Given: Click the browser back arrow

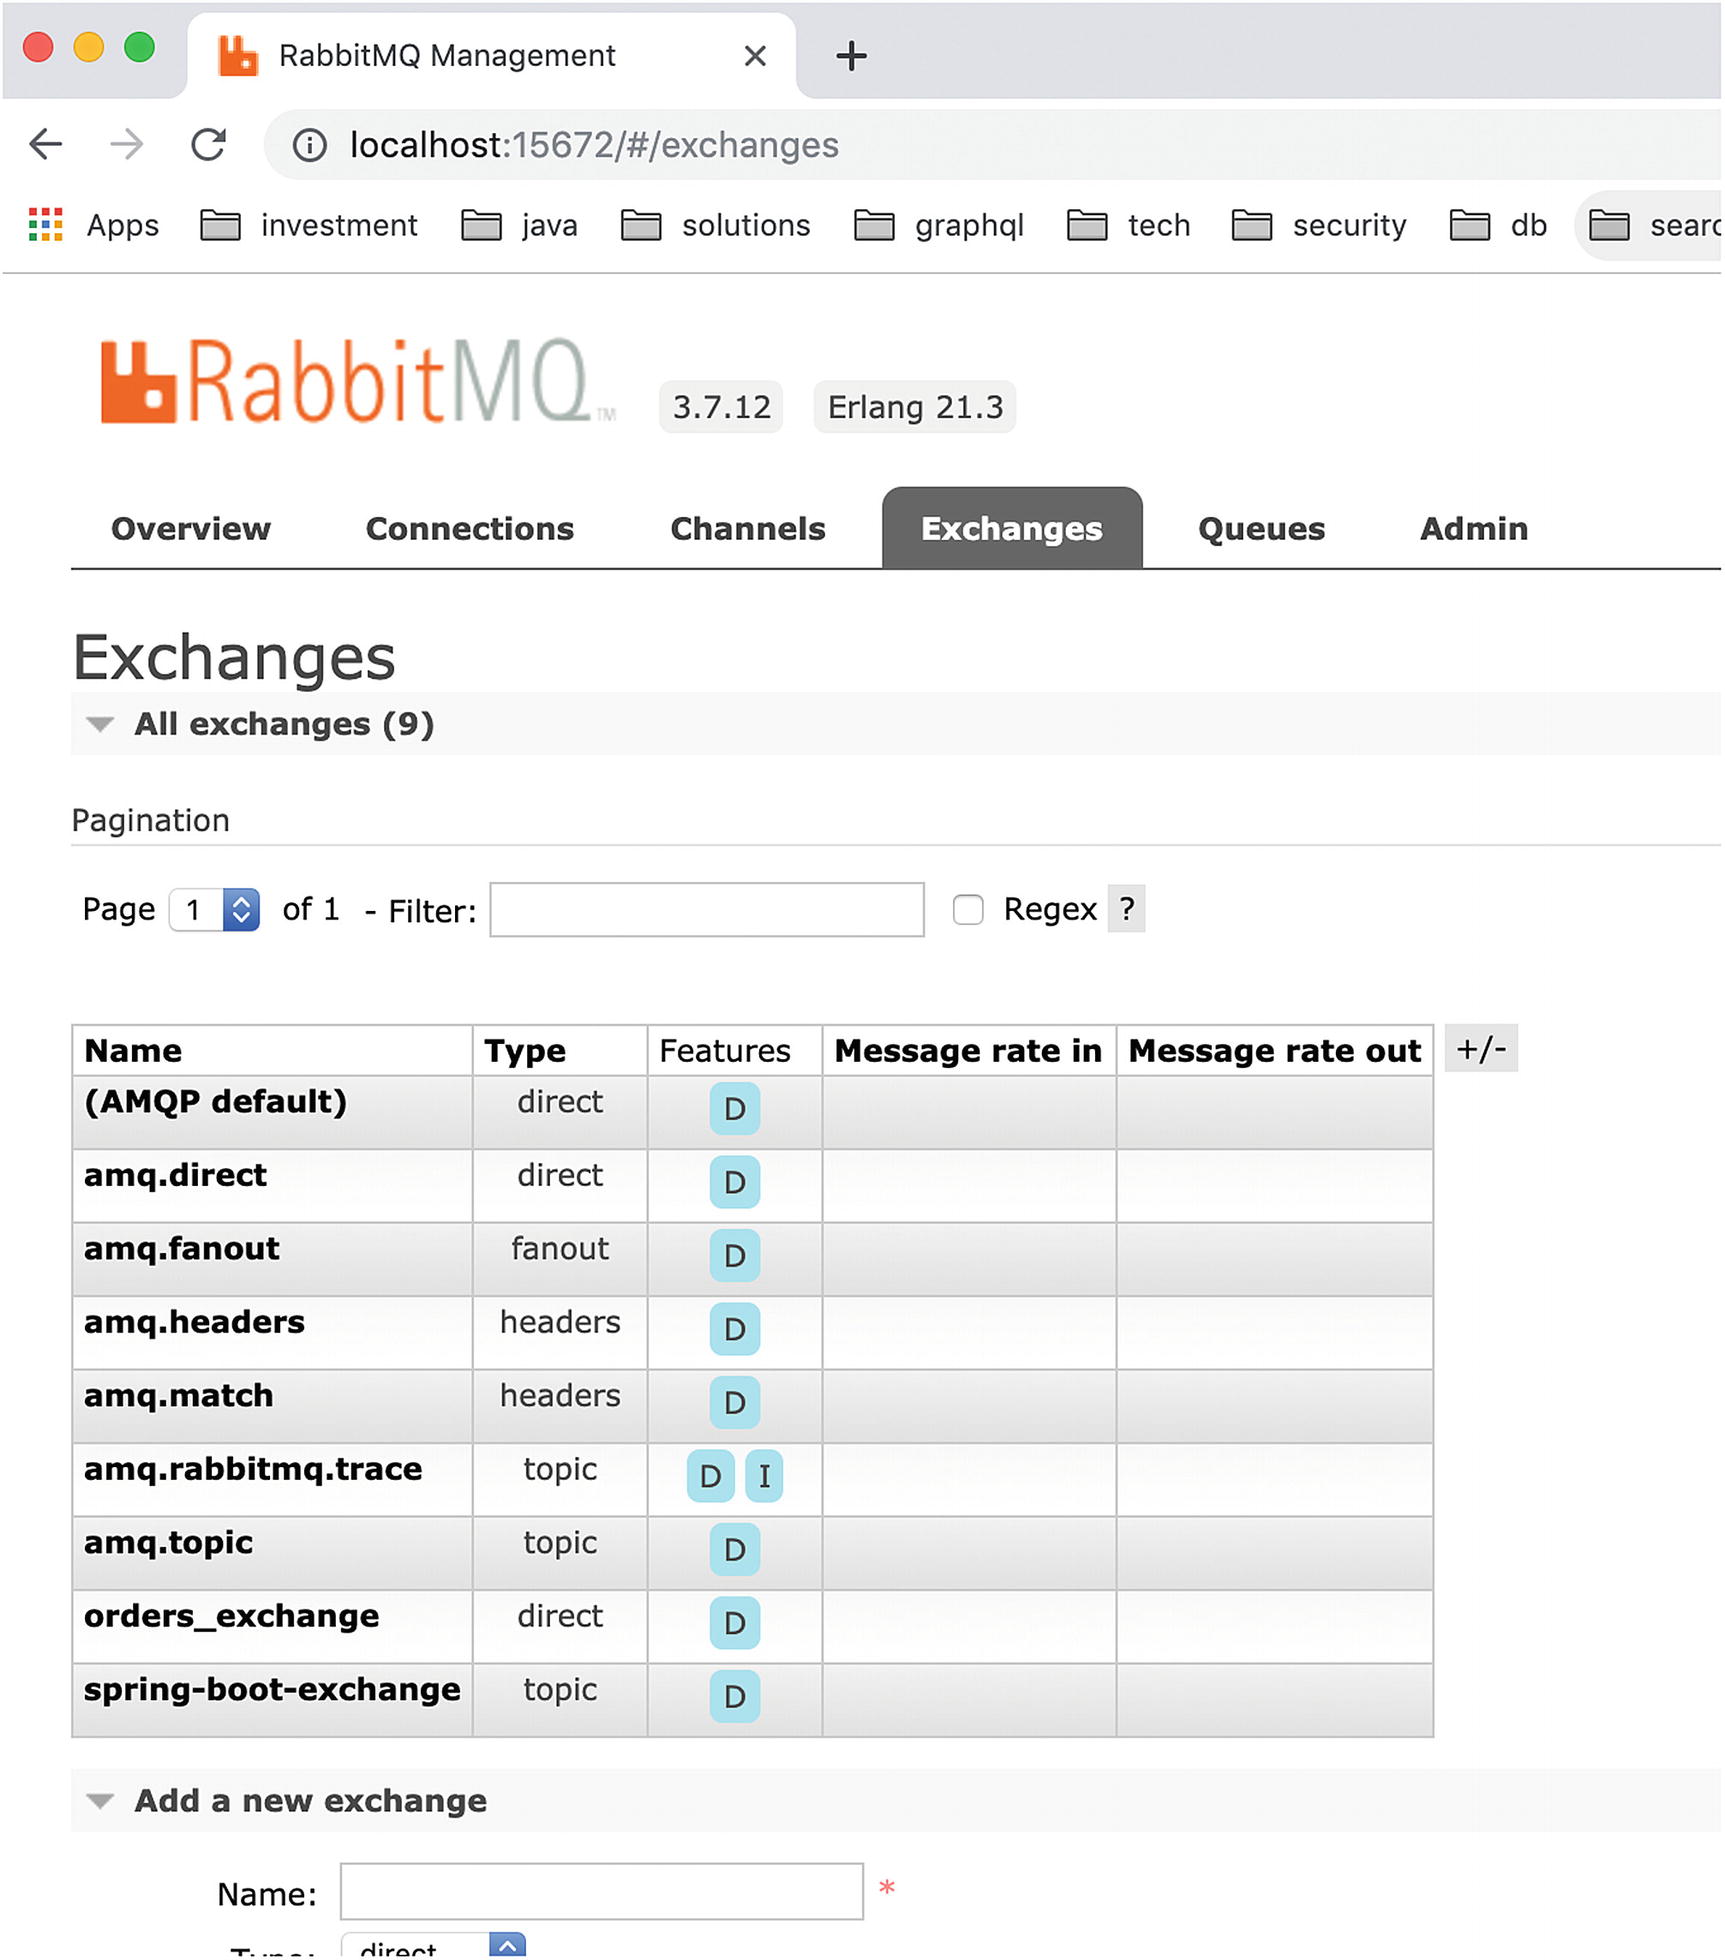Looking at the screenshot, I should 46,145.
